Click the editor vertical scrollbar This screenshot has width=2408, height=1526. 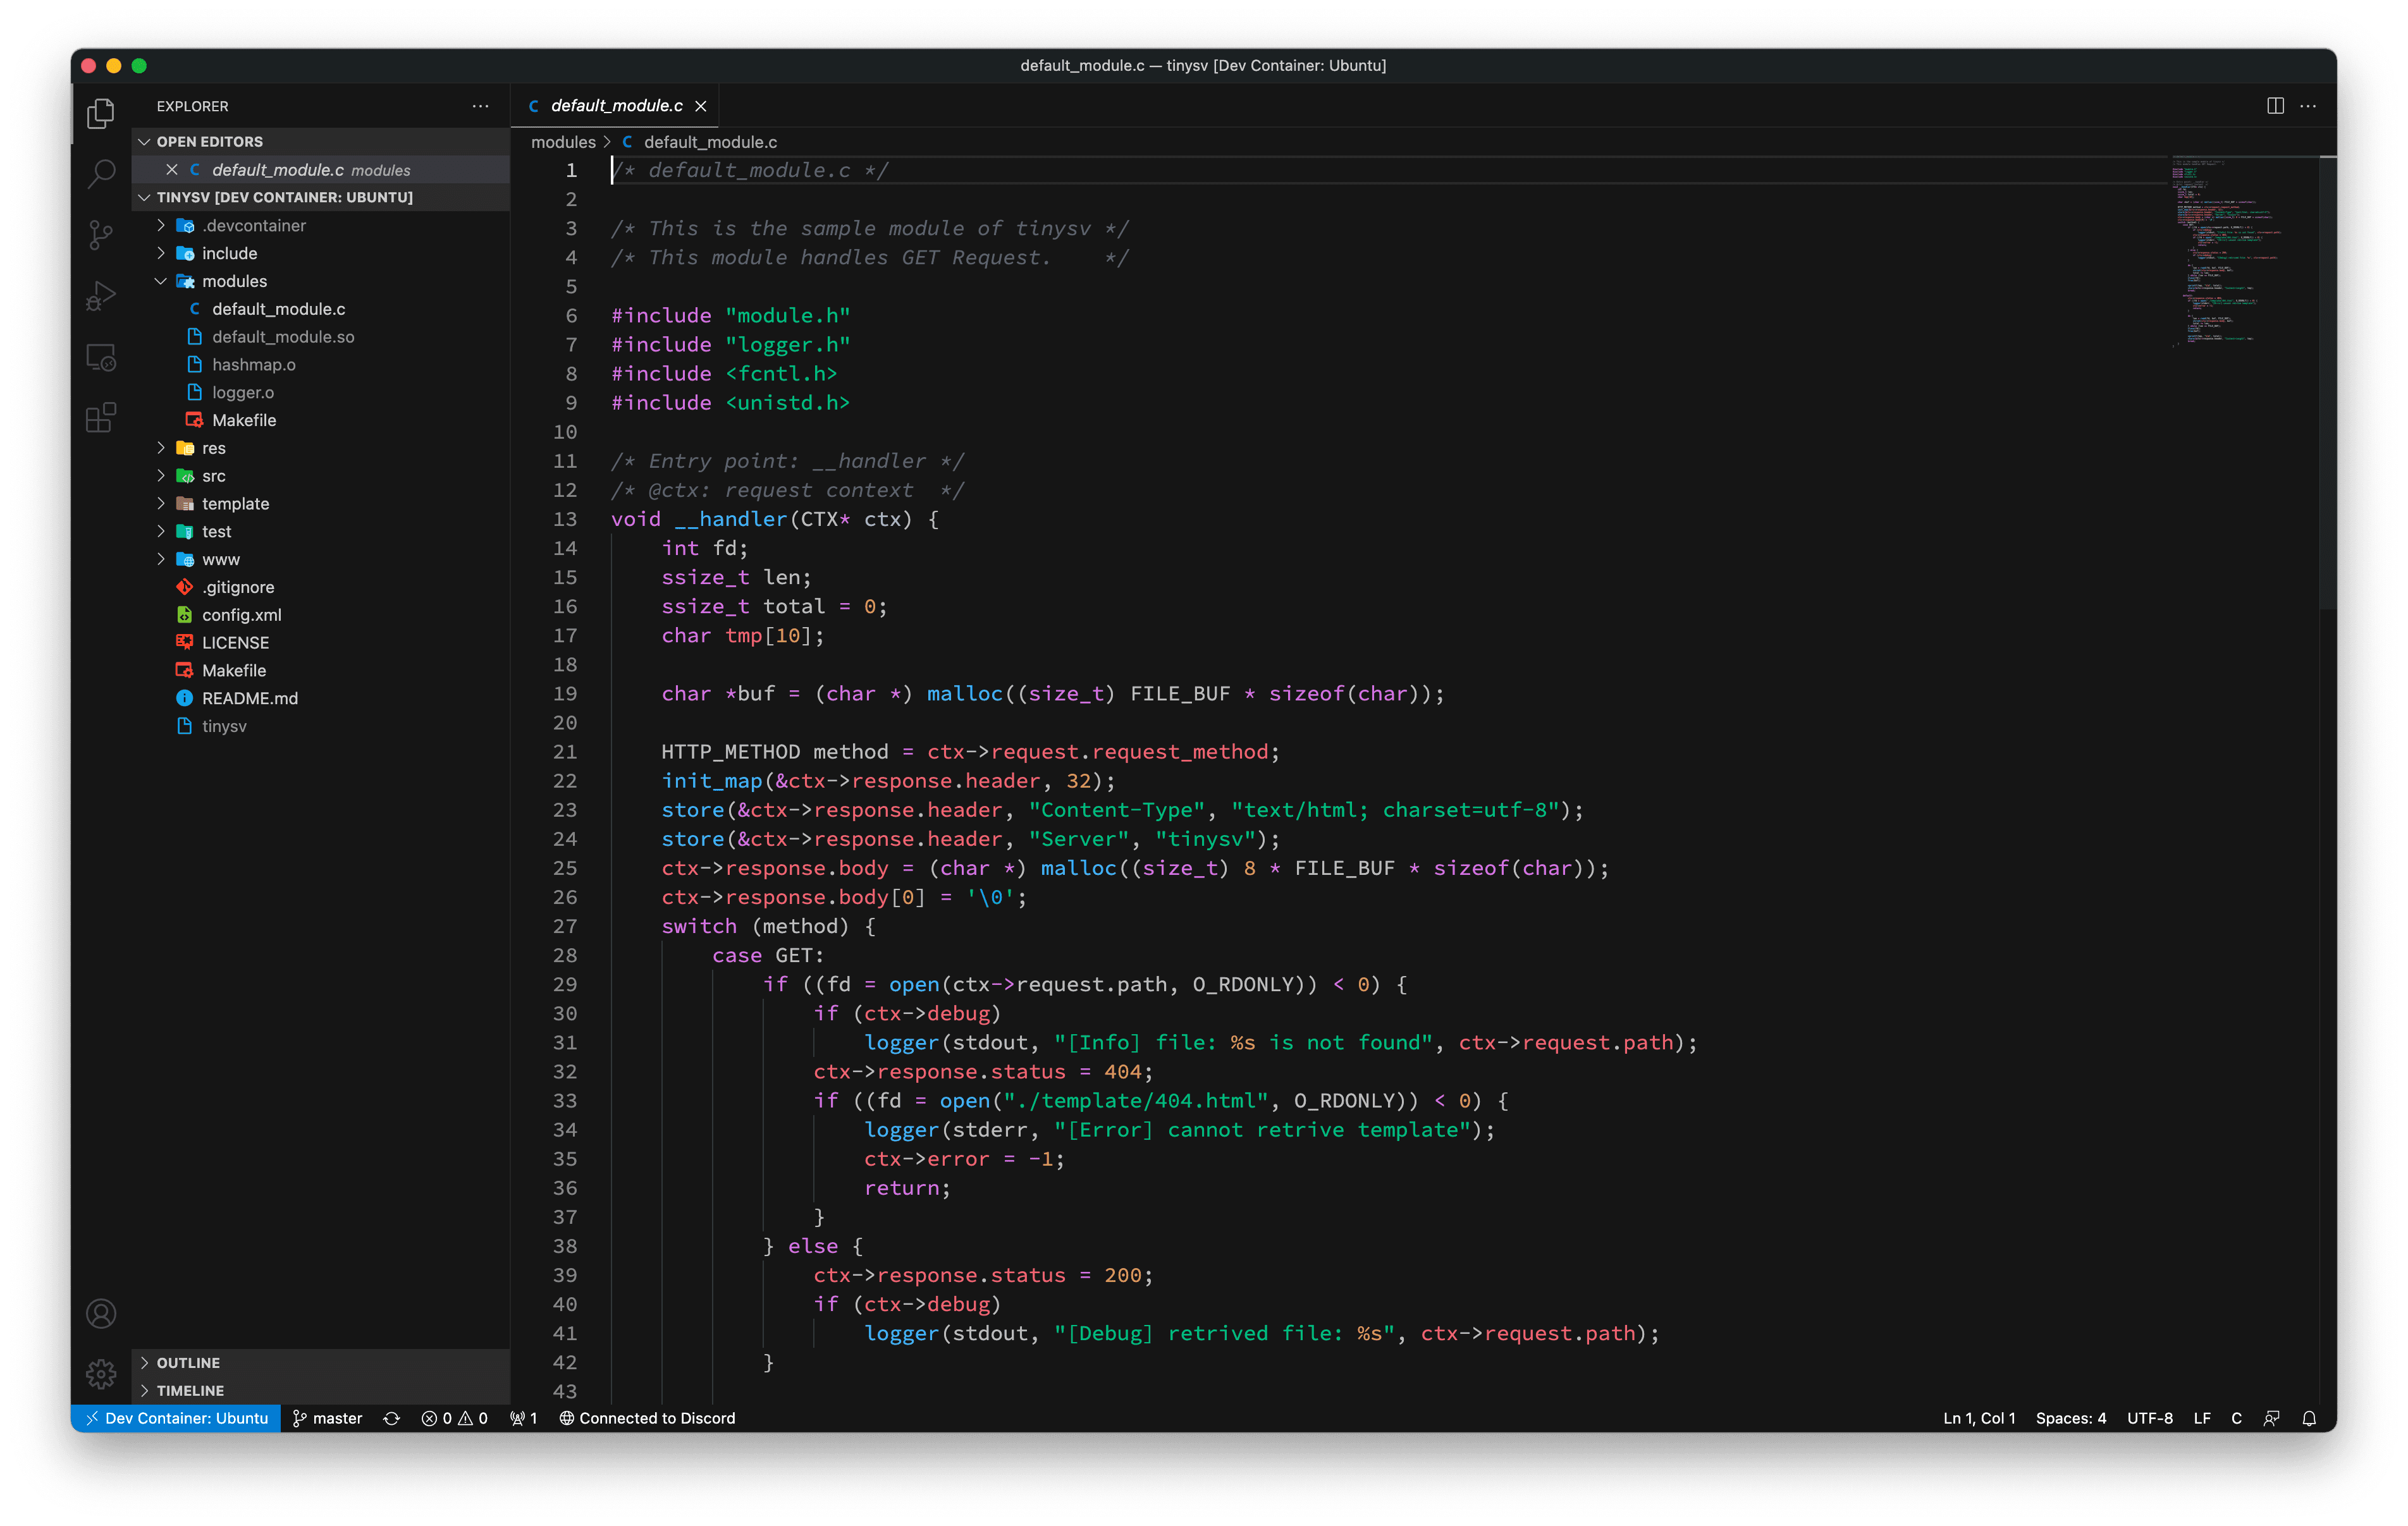coord(2328,383)
